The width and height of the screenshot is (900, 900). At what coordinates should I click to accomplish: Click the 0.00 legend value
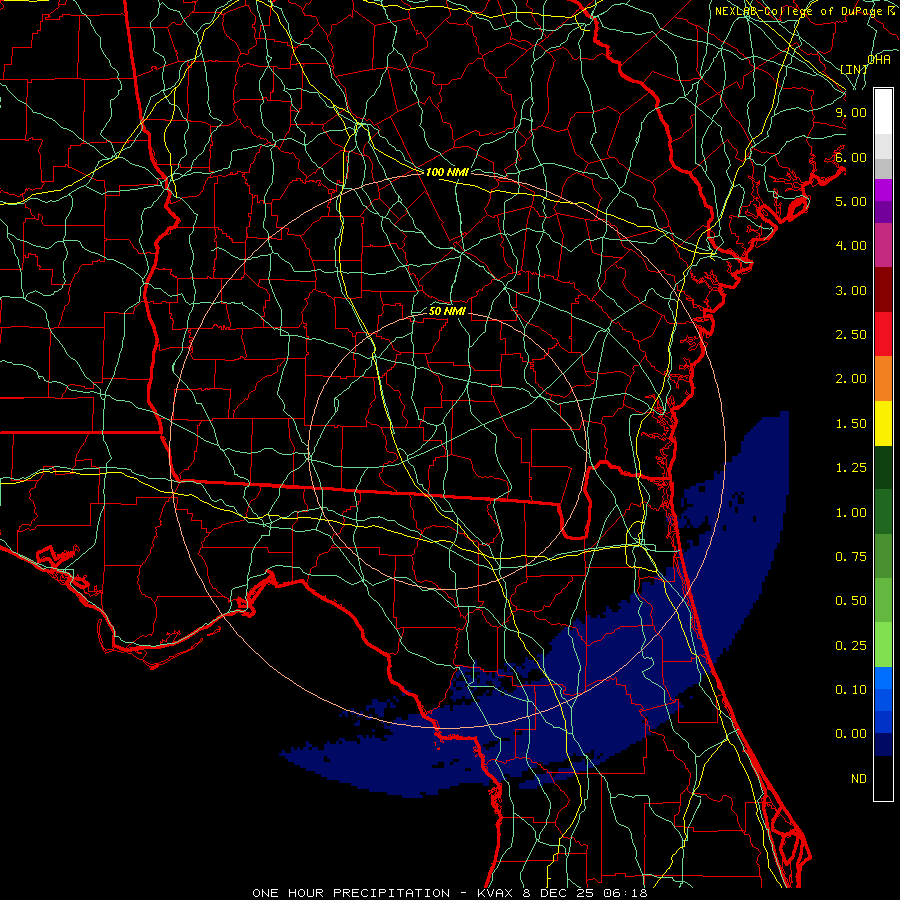[851, 734]
